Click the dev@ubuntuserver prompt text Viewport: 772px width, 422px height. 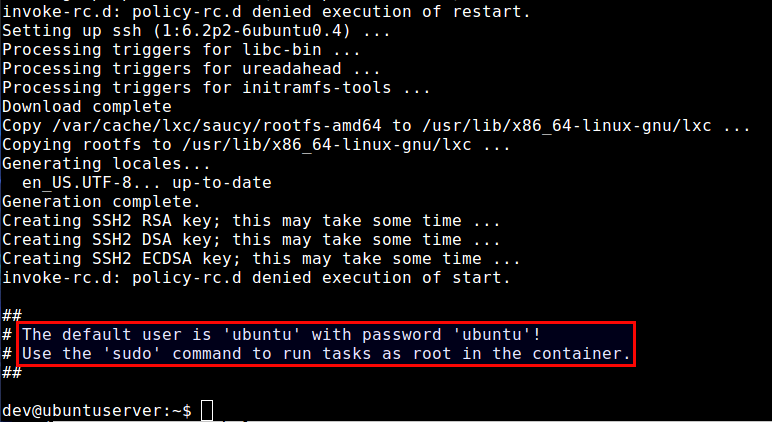(x=97, y=411)
